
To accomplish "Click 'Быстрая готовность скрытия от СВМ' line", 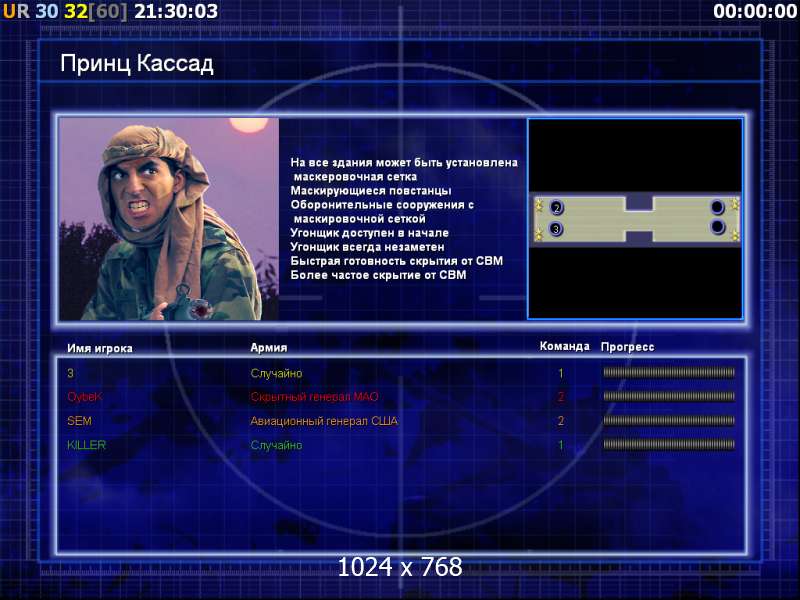I will pyautogui.click(x=396, y=261).
